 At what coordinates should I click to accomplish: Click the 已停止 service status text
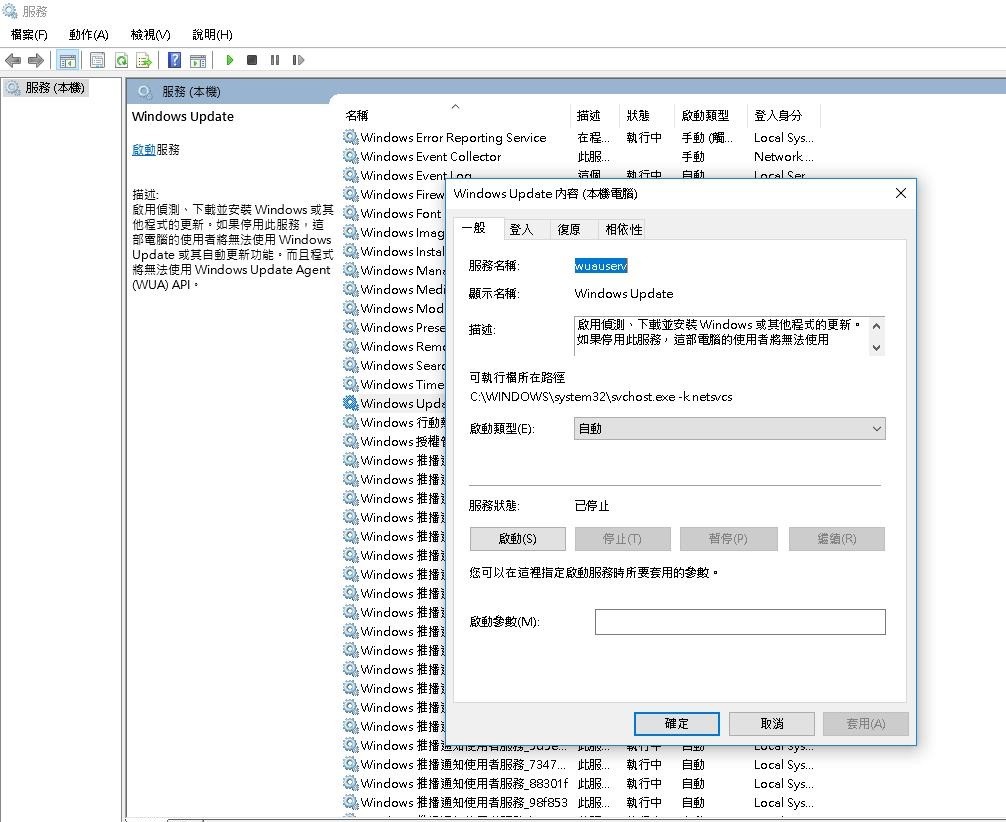[592, 506]
